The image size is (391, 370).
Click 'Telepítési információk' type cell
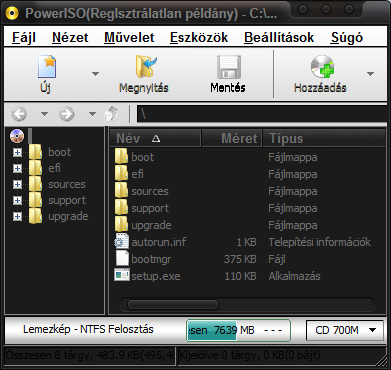320,242
